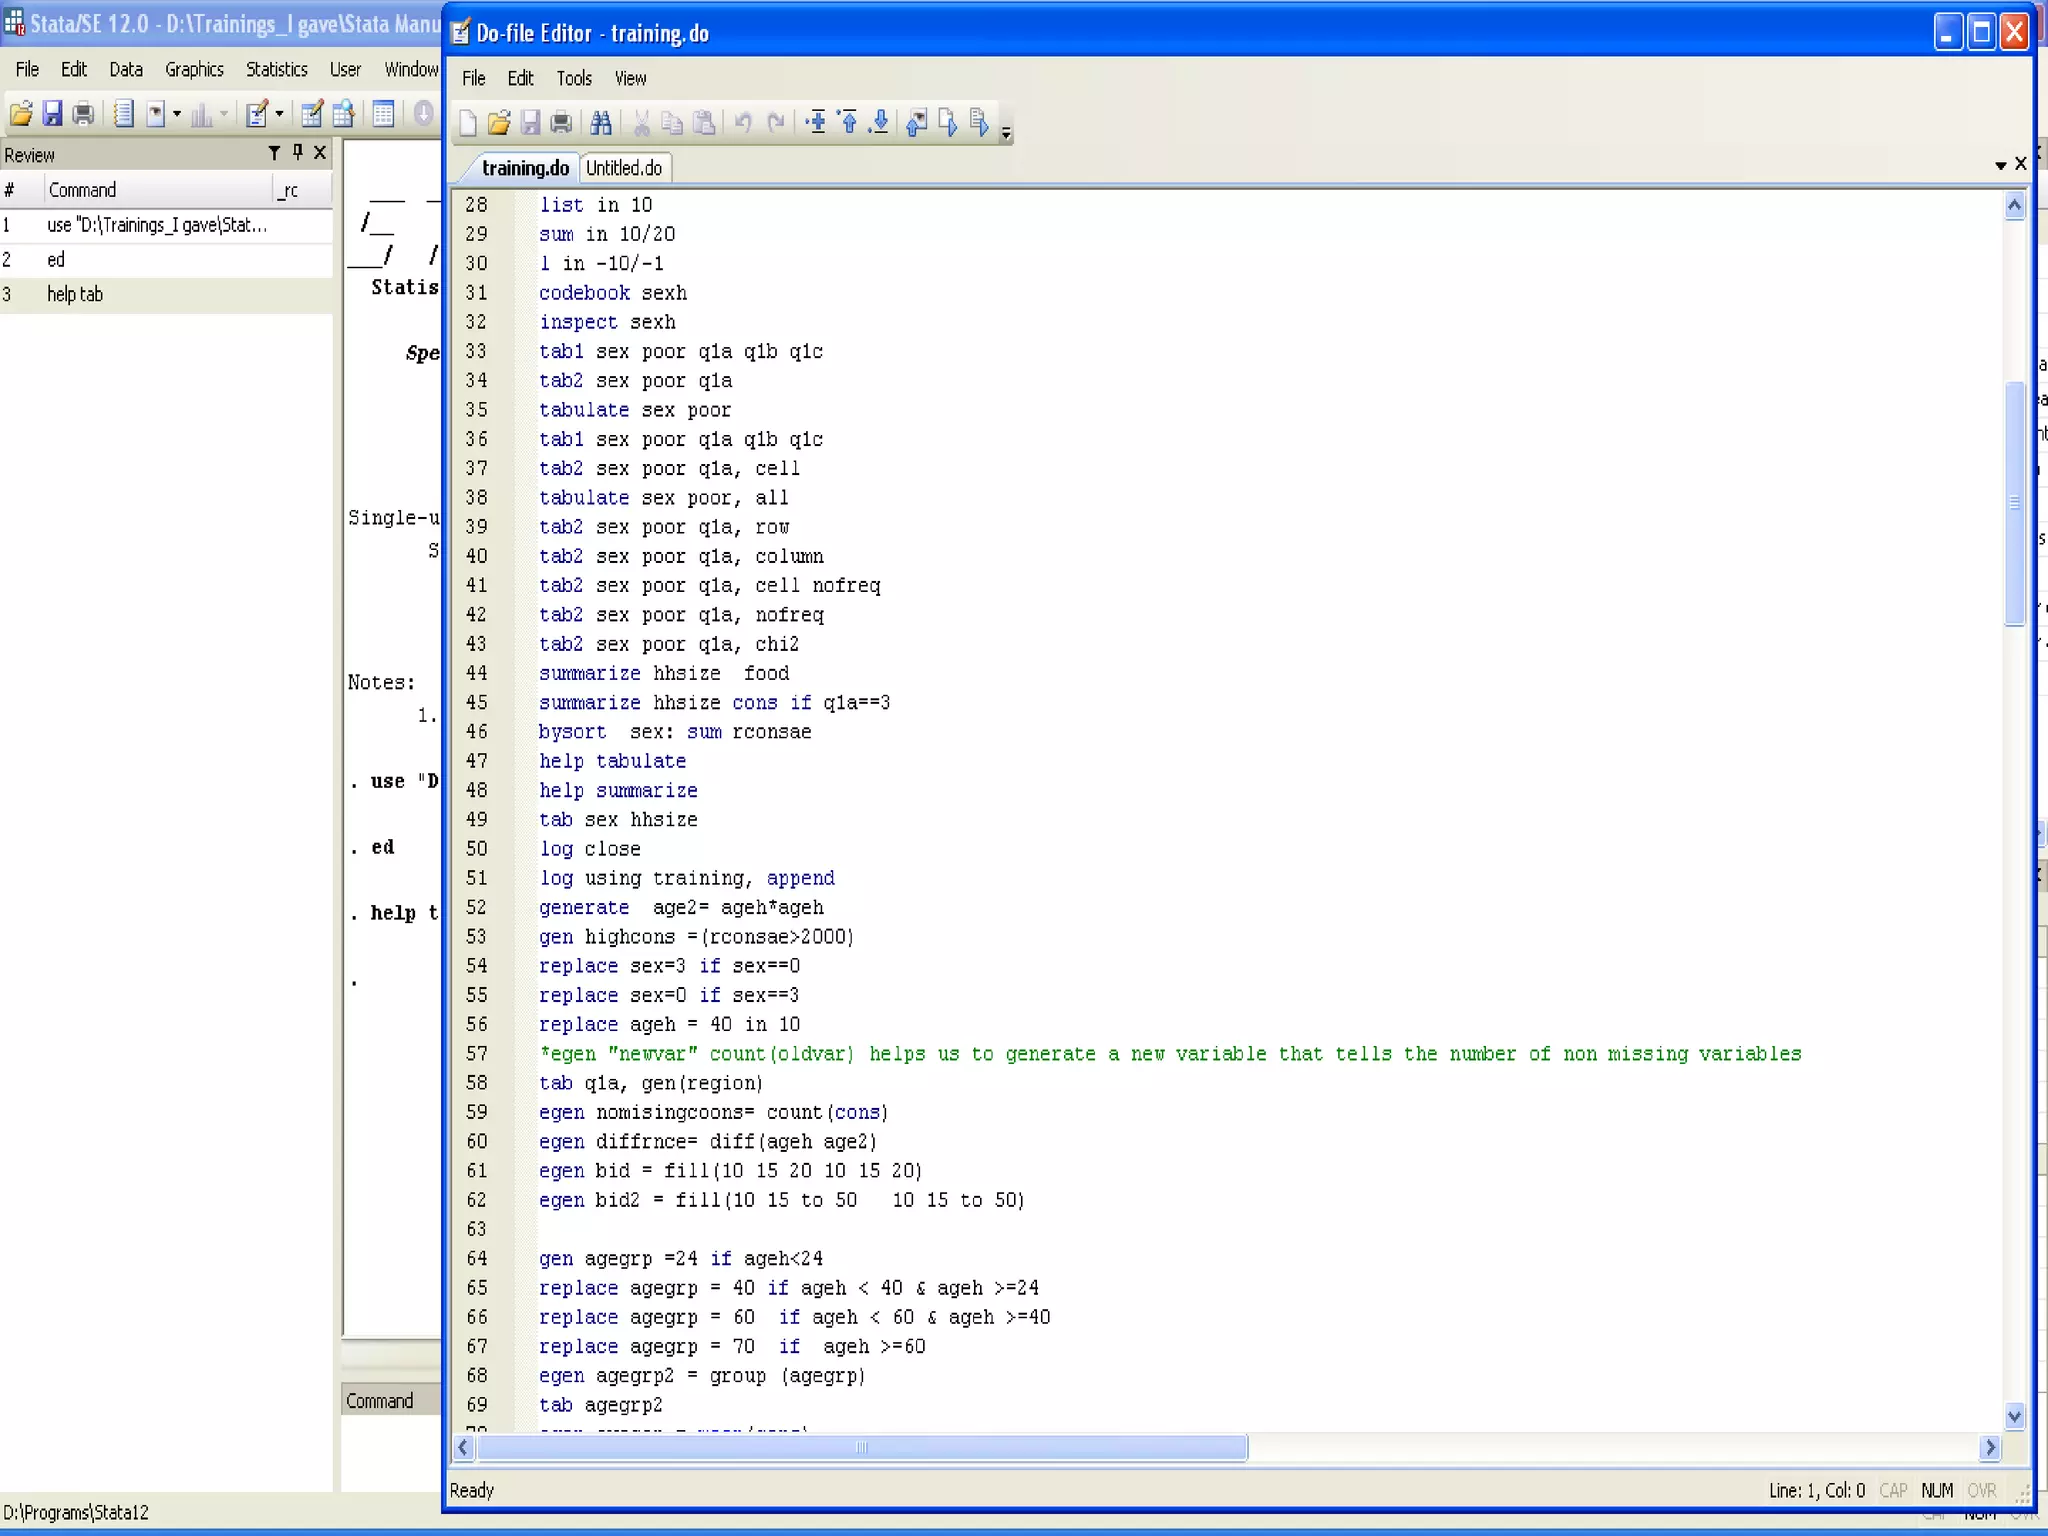The width and height of the screenshot is (2048, 1536).
Task: Open the Log icon in Stata toolbar
Action: click(x=123, y=114)
